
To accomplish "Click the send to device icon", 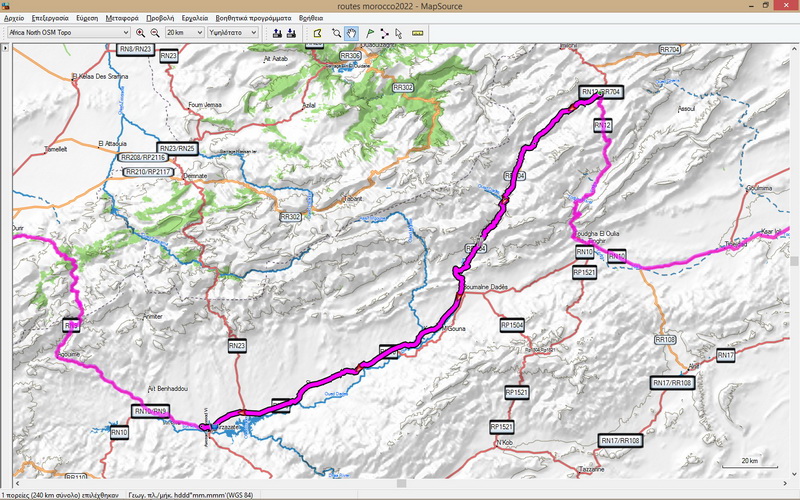I will [277, 33].
